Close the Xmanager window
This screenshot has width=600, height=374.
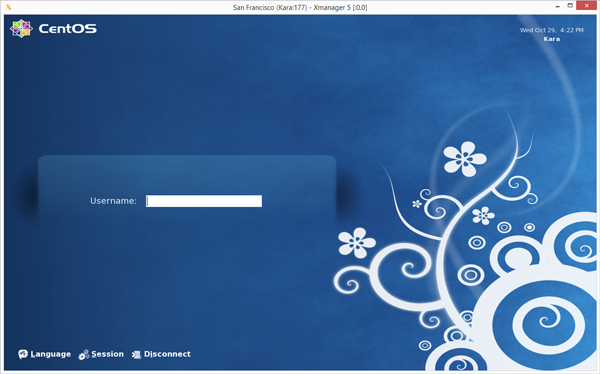587,6
